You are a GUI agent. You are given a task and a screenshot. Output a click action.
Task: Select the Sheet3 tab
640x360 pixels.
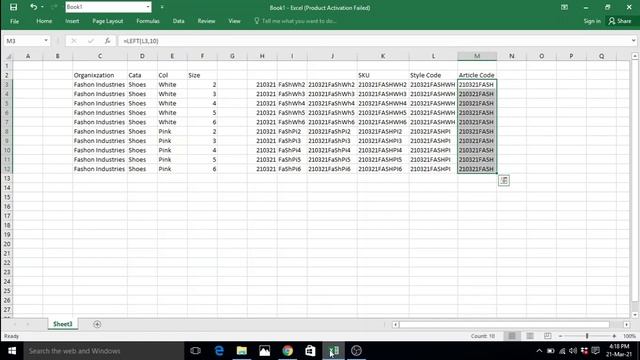click(x=62, y=324)
